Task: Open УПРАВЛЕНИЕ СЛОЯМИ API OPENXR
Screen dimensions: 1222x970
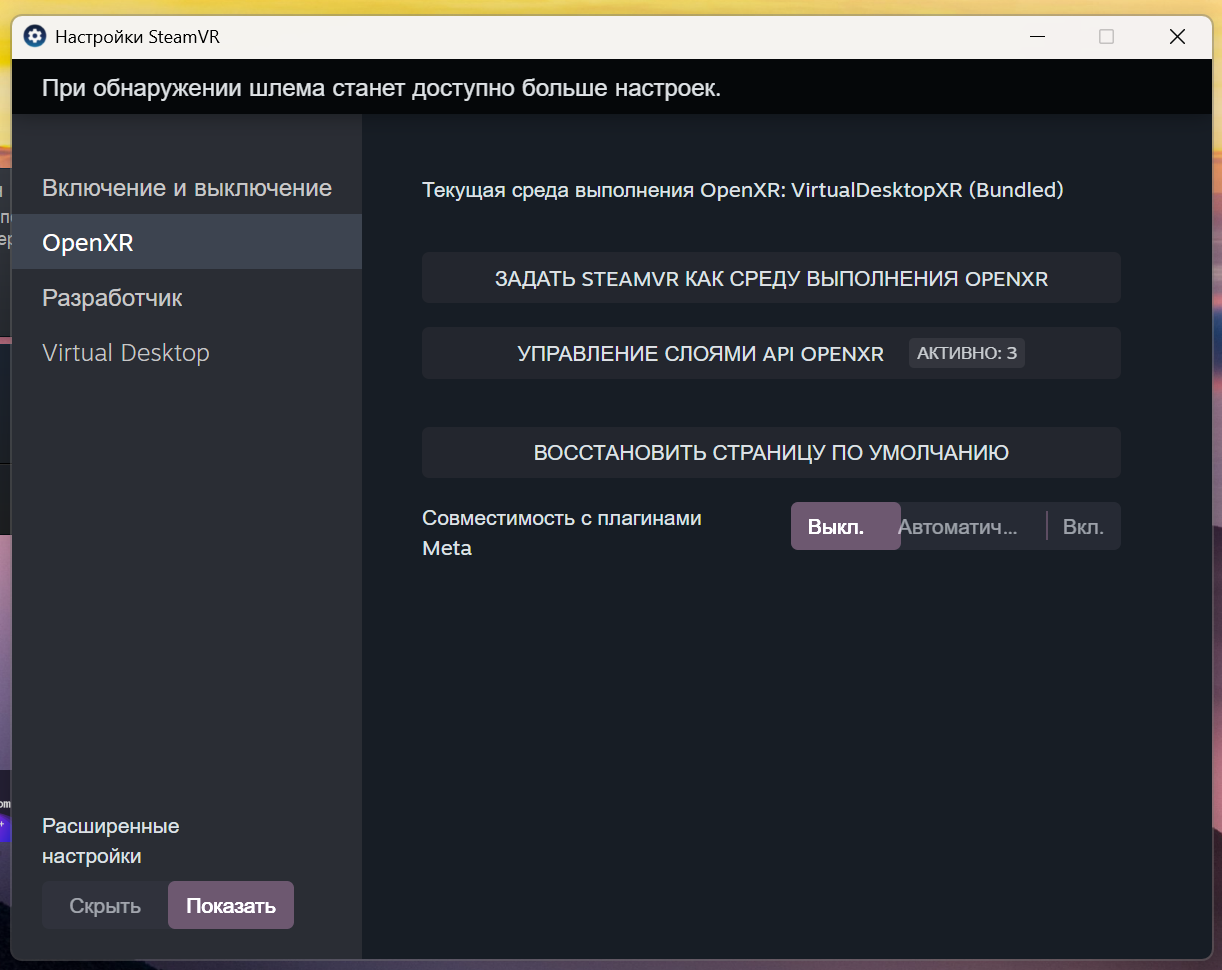Action: coord(771,353)
